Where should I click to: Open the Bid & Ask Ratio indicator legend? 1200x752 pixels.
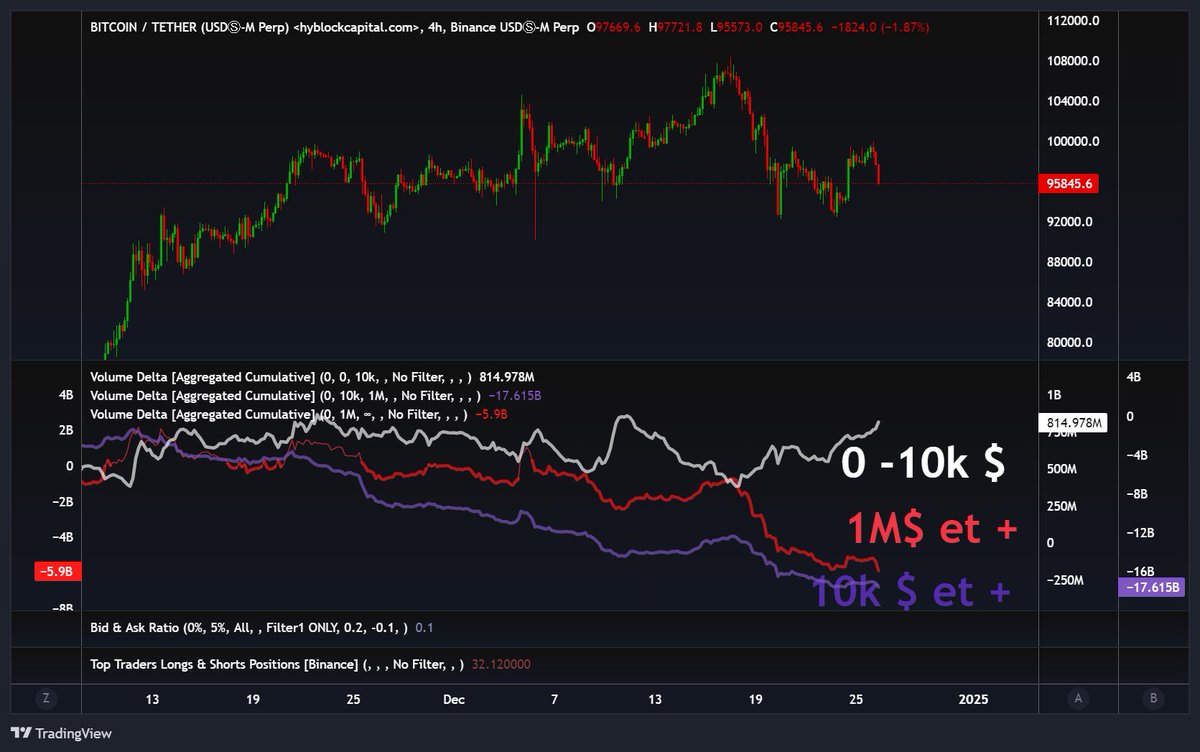tap(261, 628)
